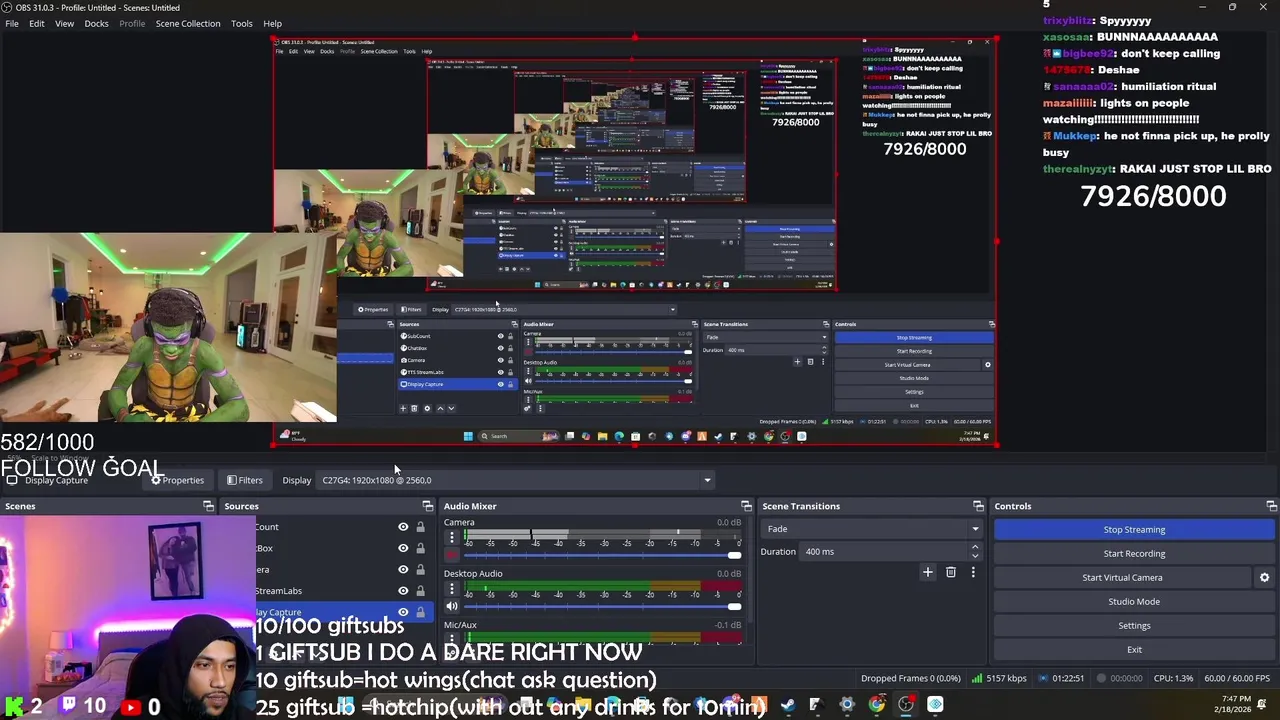This screenshot has width=1280, height=720.
Task: Open the taskbar clock showing 7:47 PM
Action: (1235, 705)
